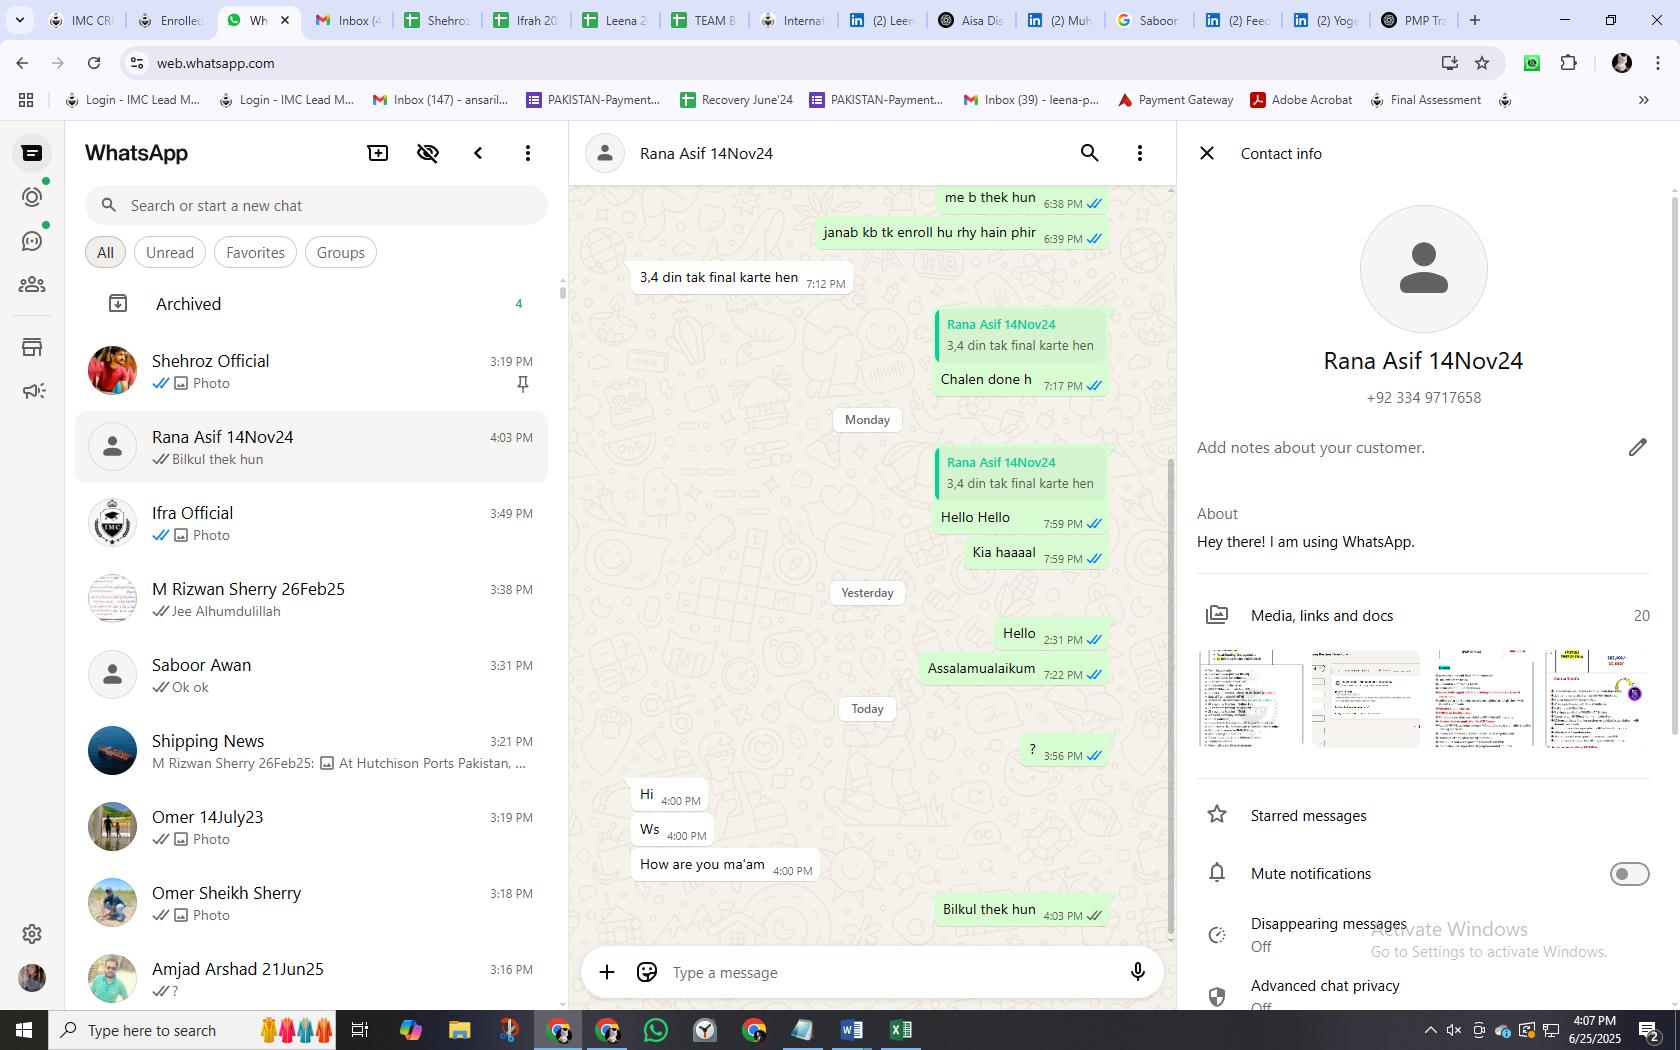This screenshot has height=1050, width=1680.
Task: Open Payment Gateway bookmark
Action: point(1175,100)
